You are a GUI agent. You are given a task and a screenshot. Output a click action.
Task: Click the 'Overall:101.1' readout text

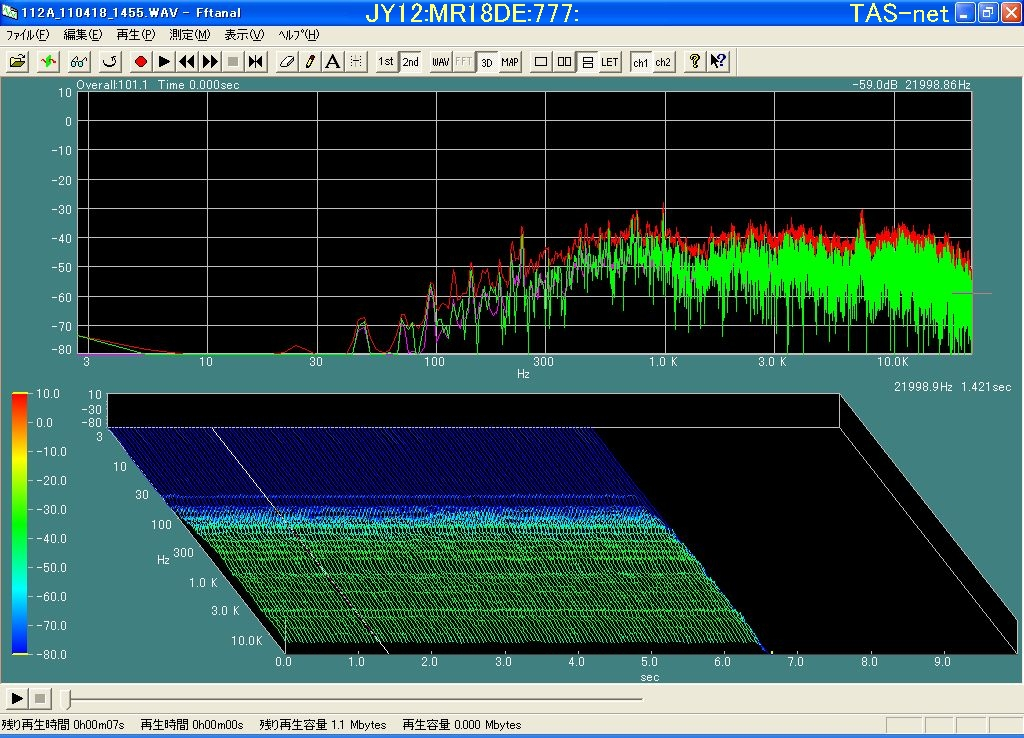[x=112, y=85]
